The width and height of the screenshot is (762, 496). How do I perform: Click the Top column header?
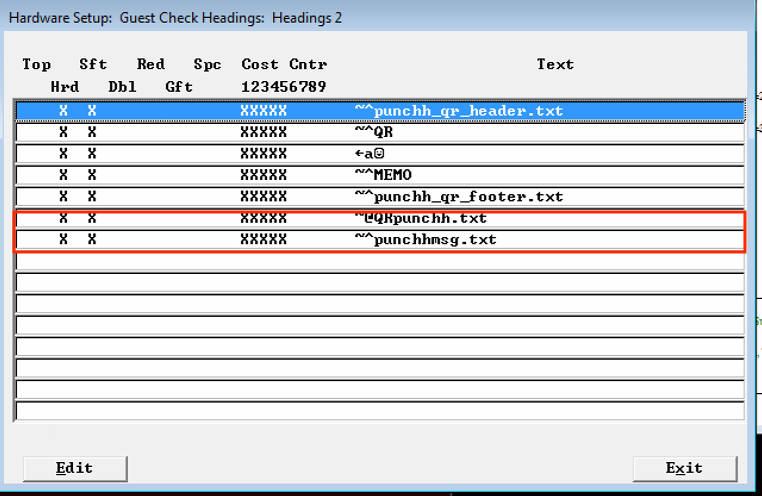point(36,65)
